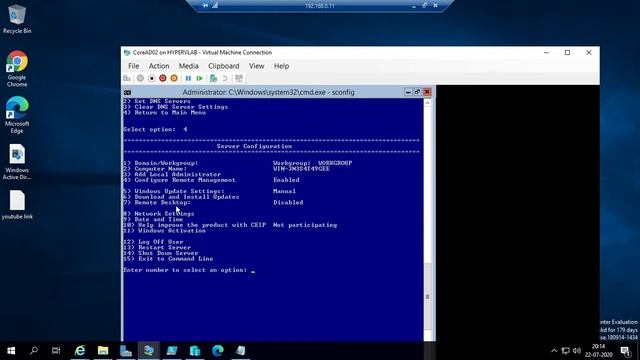The image size is (640, 360).
Task: Open the notification center icon
Action: [x=626, y=351]
